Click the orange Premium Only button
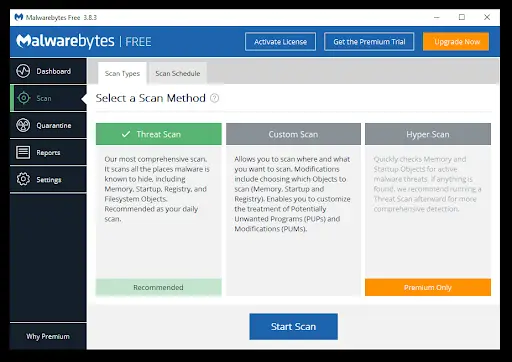Screen dimensions: 512x362 428,287
